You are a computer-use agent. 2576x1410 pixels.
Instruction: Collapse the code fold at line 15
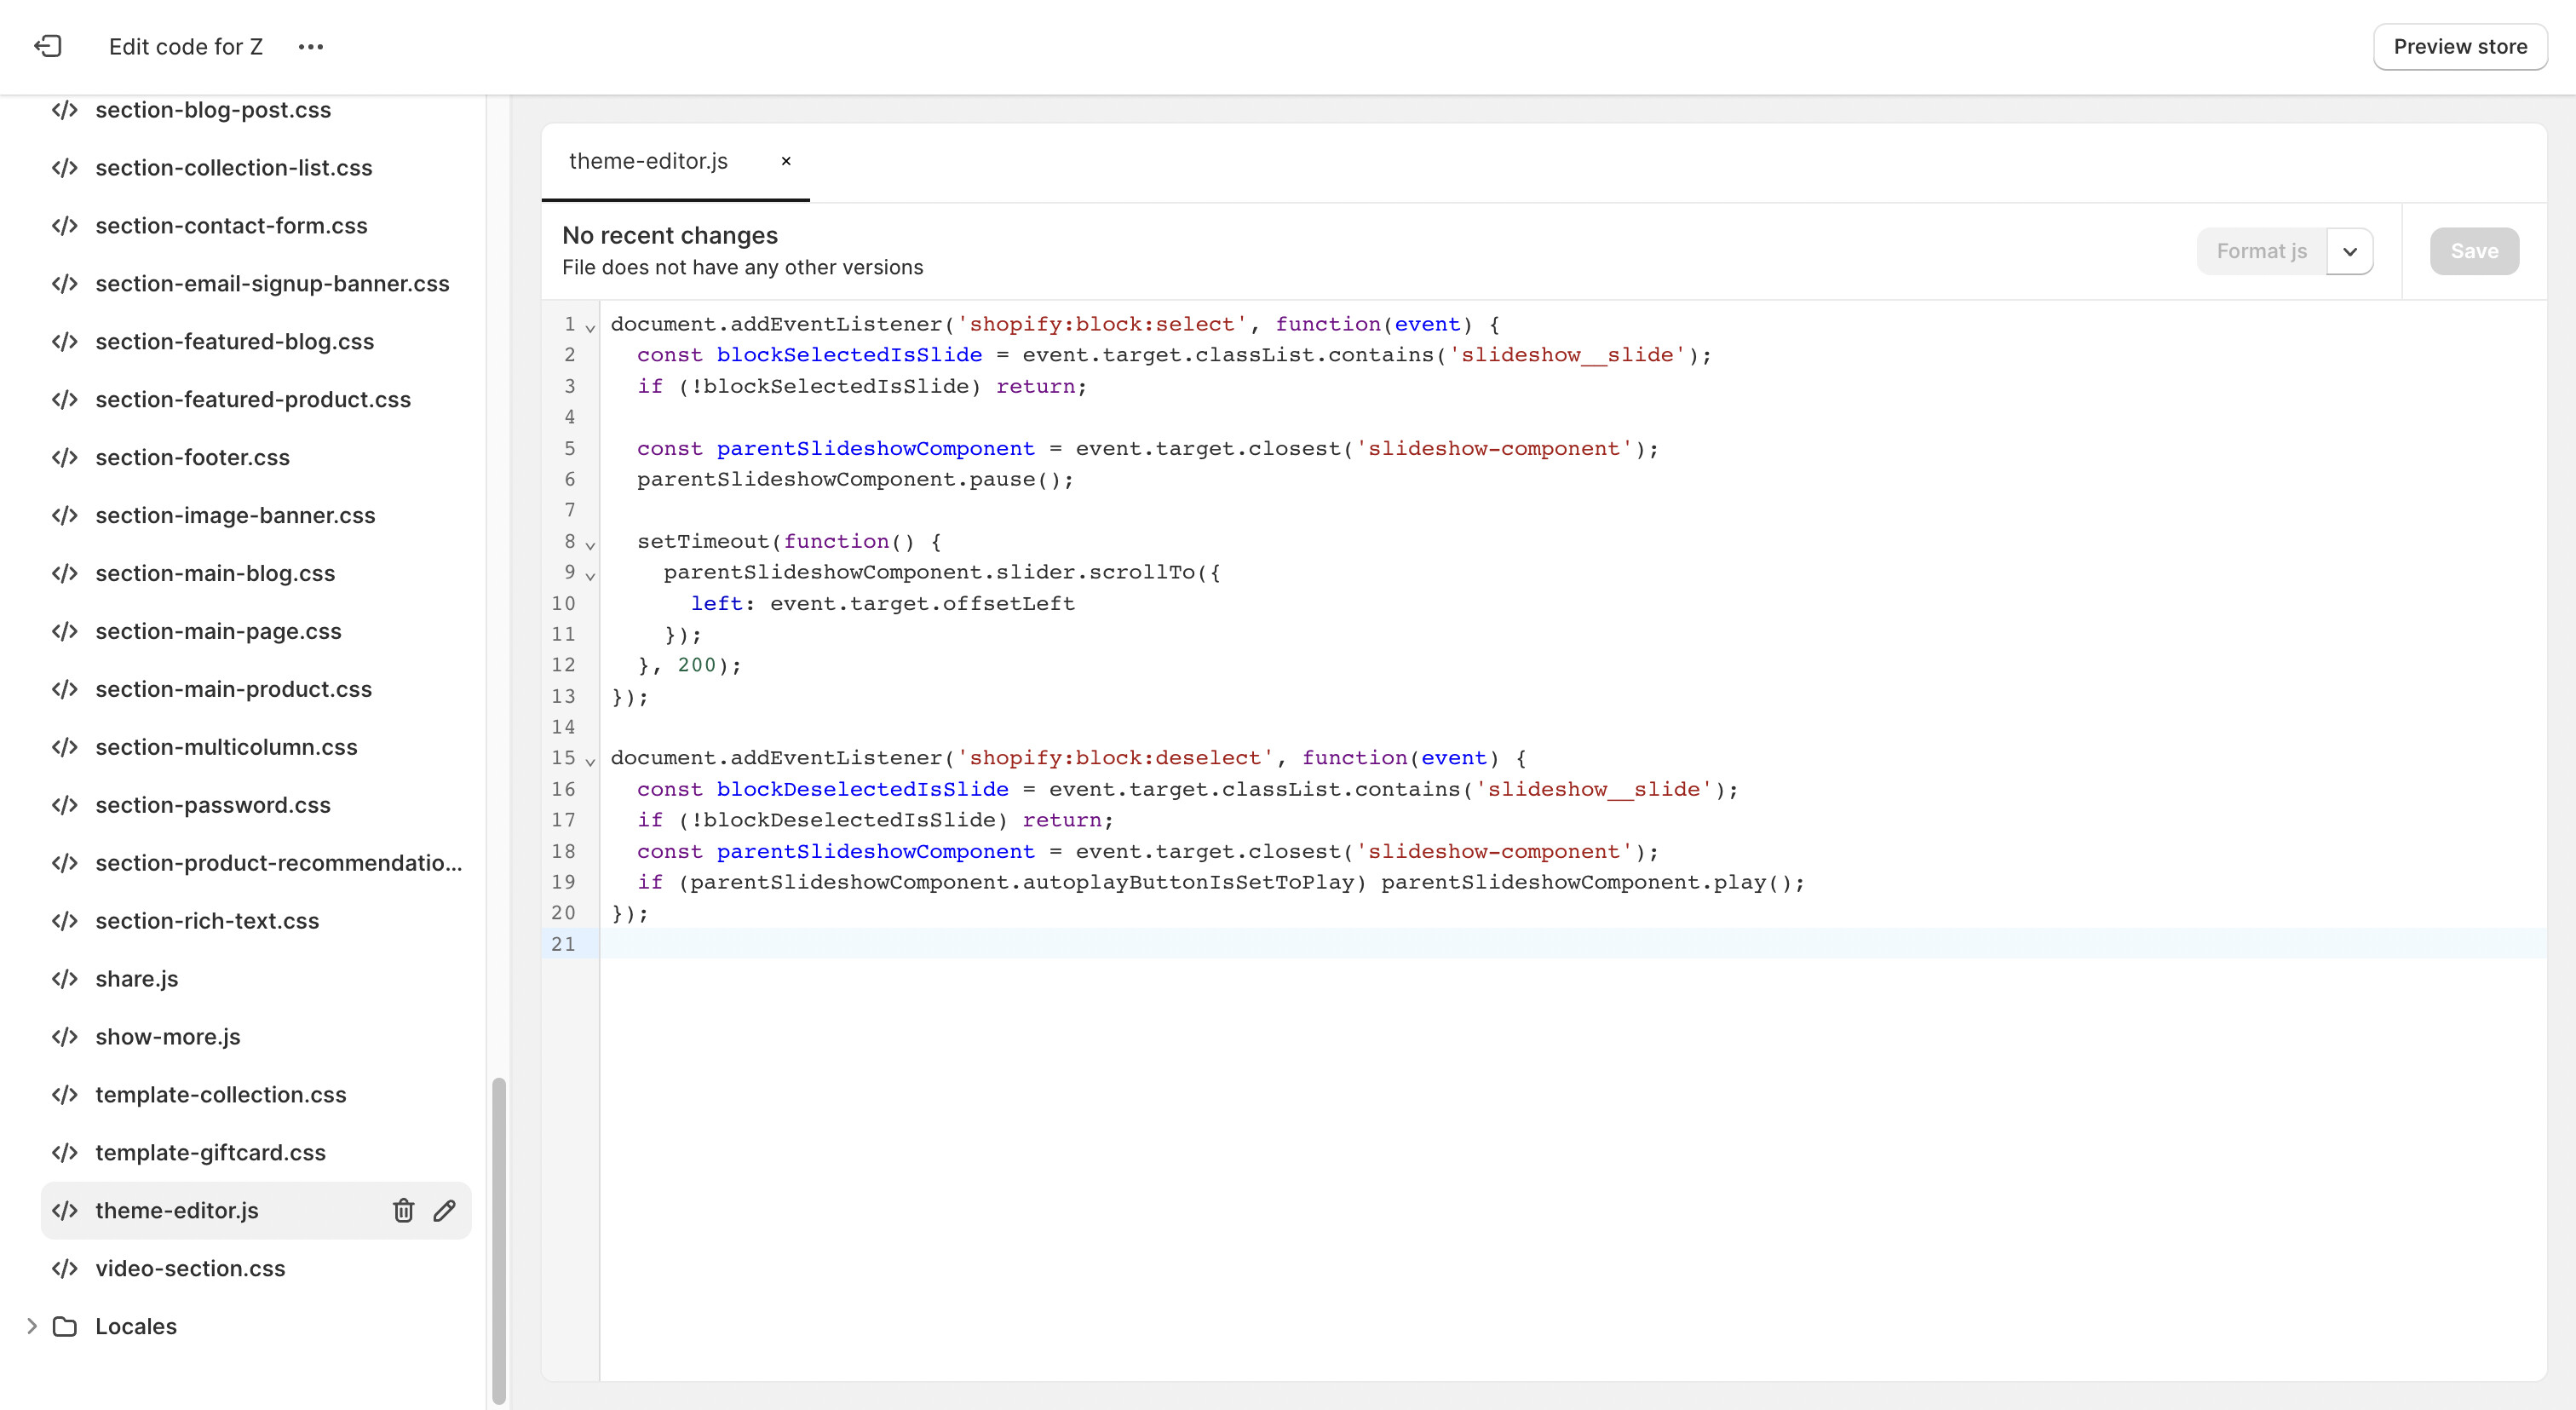click(590, 761)
